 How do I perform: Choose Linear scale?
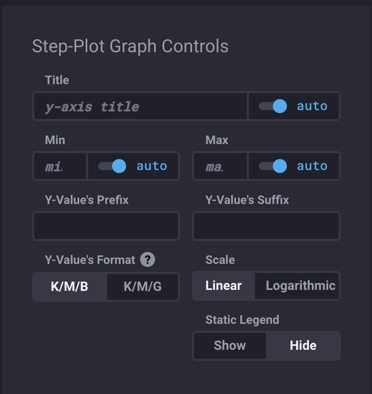tap(224, 286)
